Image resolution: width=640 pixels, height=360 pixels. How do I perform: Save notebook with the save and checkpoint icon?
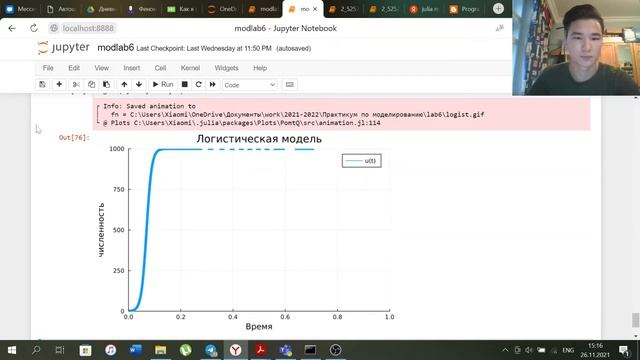pos(42,84)
